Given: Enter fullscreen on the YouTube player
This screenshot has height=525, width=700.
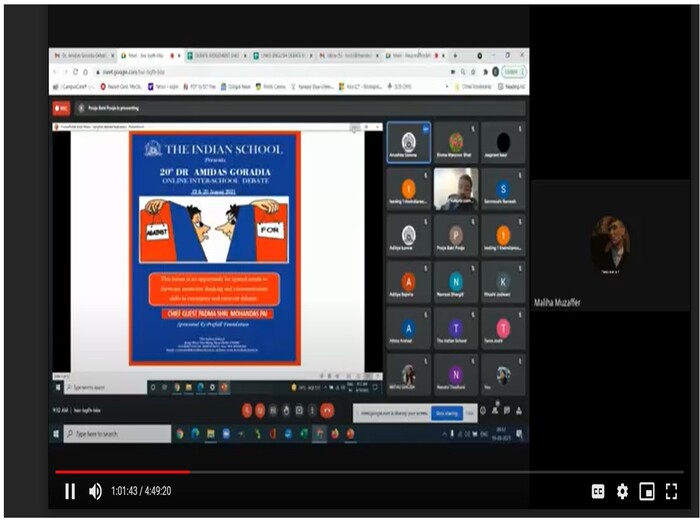Looking at the screenshot, I should coord(671,492).
